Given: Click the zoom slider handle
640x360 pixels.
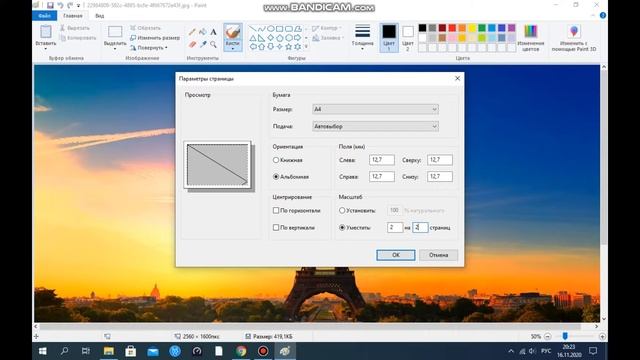Looking at the screenshot, I should [565, 336].
